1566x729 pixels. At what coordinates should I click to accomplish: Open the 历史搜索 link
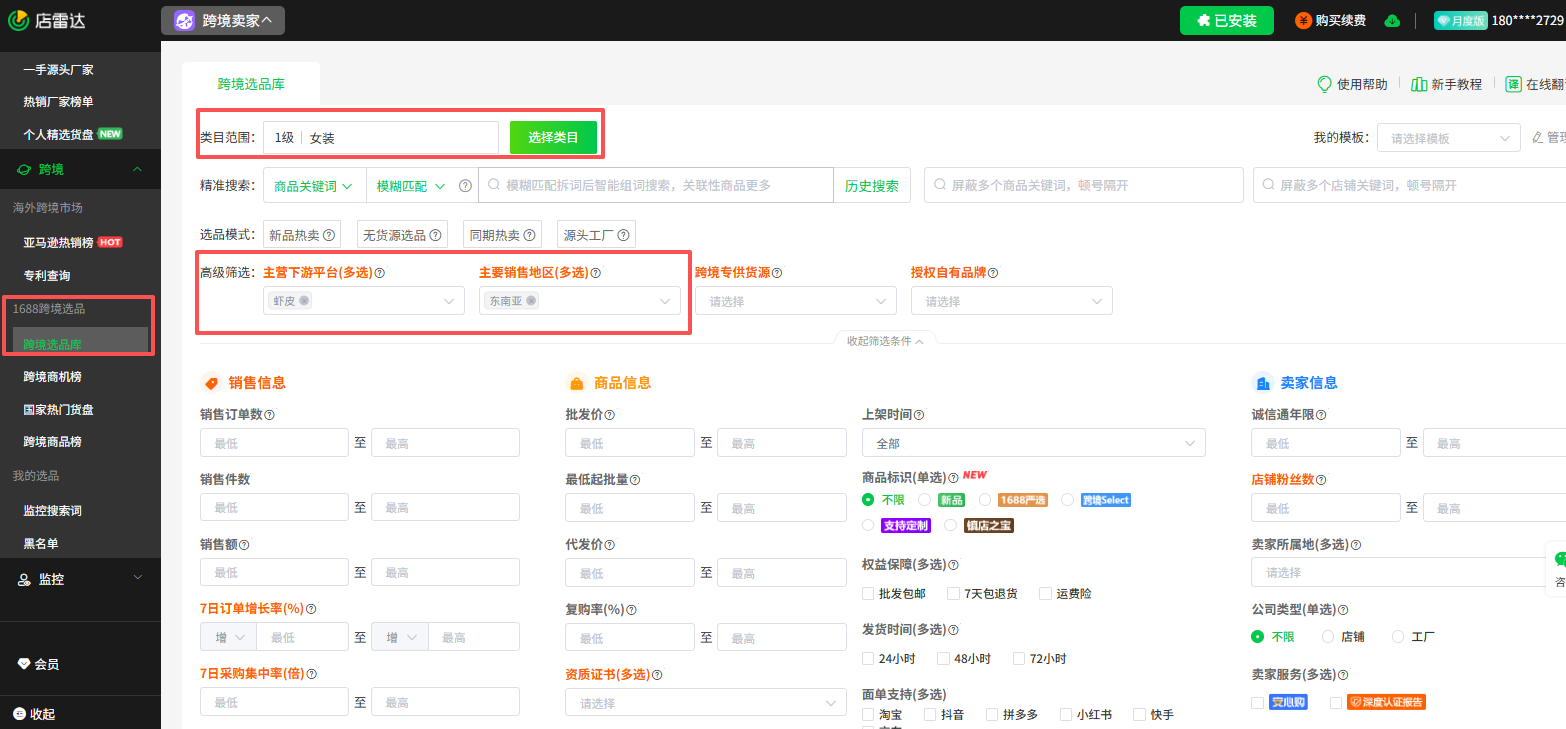[x=870, y=184]
